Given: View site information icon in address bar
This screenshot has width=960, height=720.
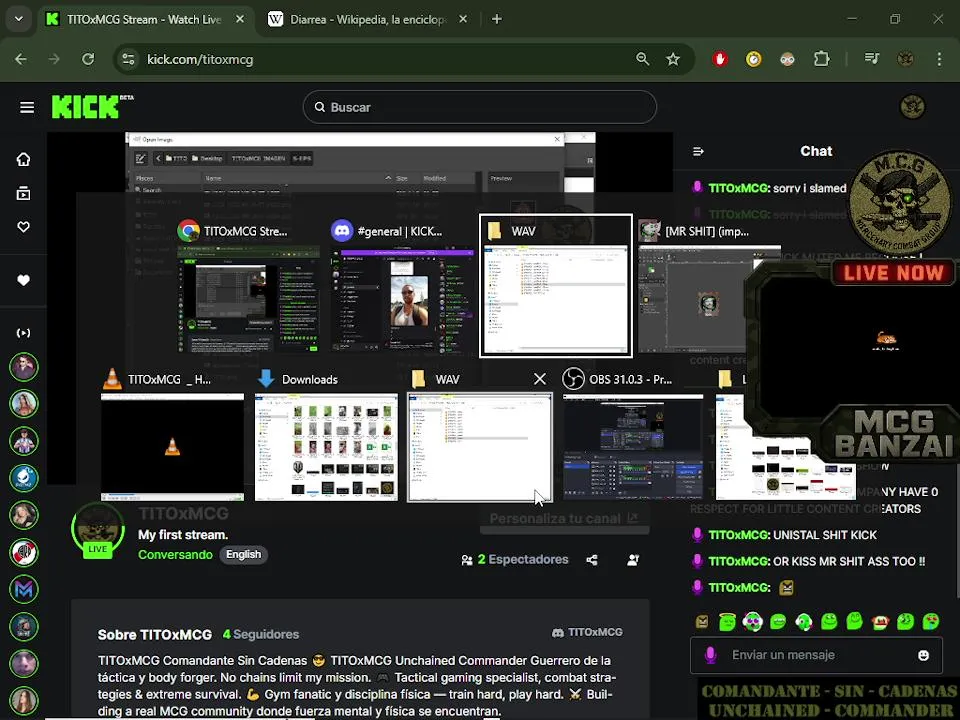Looking at the screenshot, I should pyautogui.click(x=129, y=59).
